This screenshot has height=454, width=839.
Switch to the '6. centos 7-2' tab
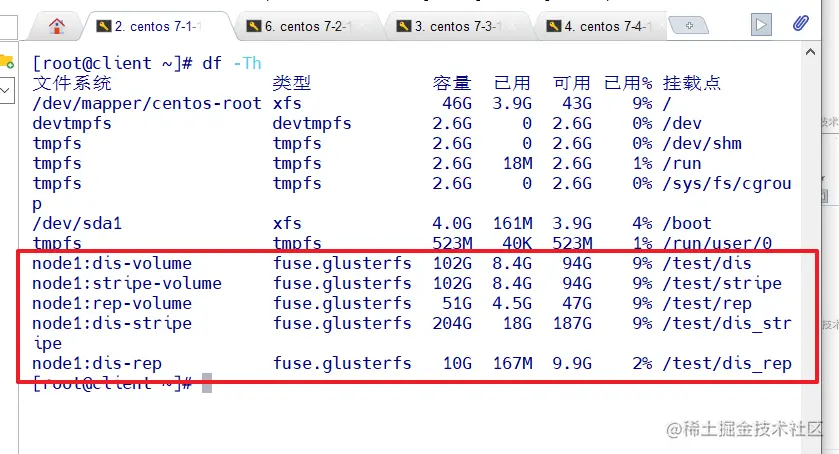coord(308,26)
